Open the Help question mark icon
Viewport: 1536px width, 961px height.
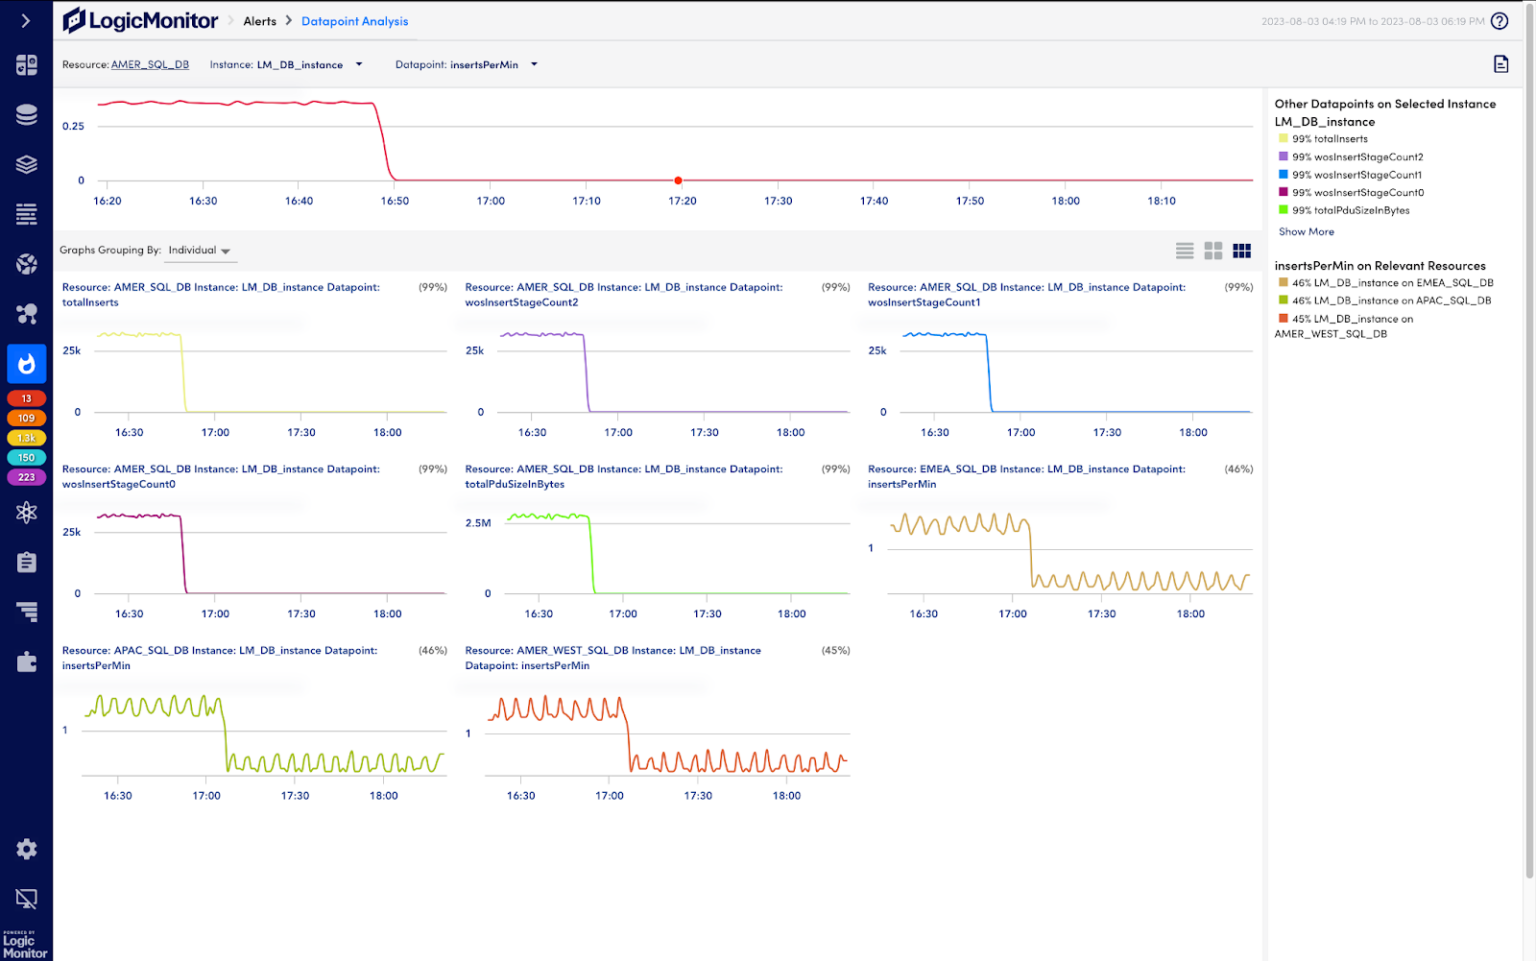click(1499, 20)
